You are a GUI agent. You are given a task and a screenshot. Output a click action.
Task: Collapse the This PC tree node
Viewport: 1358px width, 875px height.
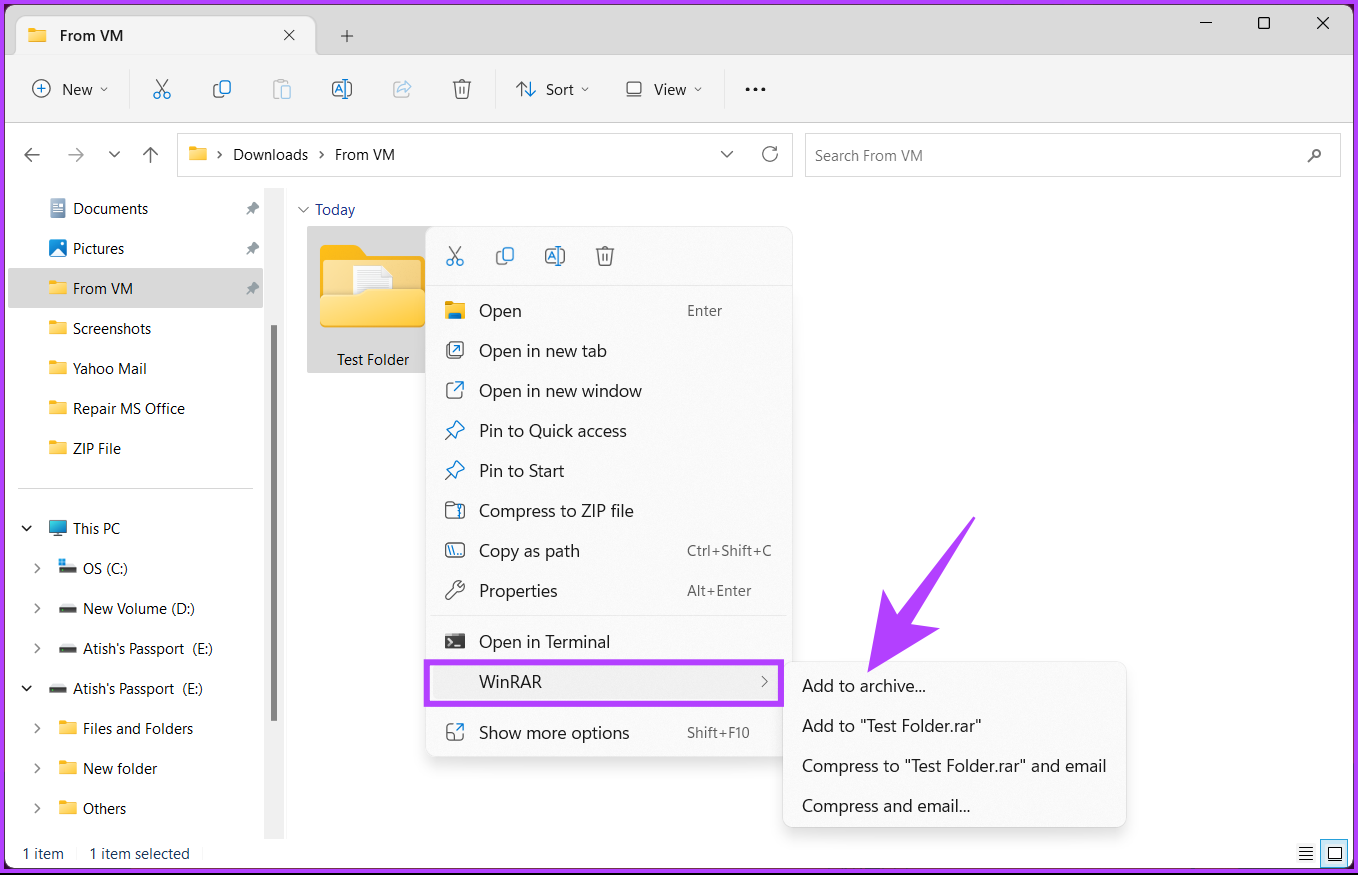pyautogui.click(x=27, y=528)
